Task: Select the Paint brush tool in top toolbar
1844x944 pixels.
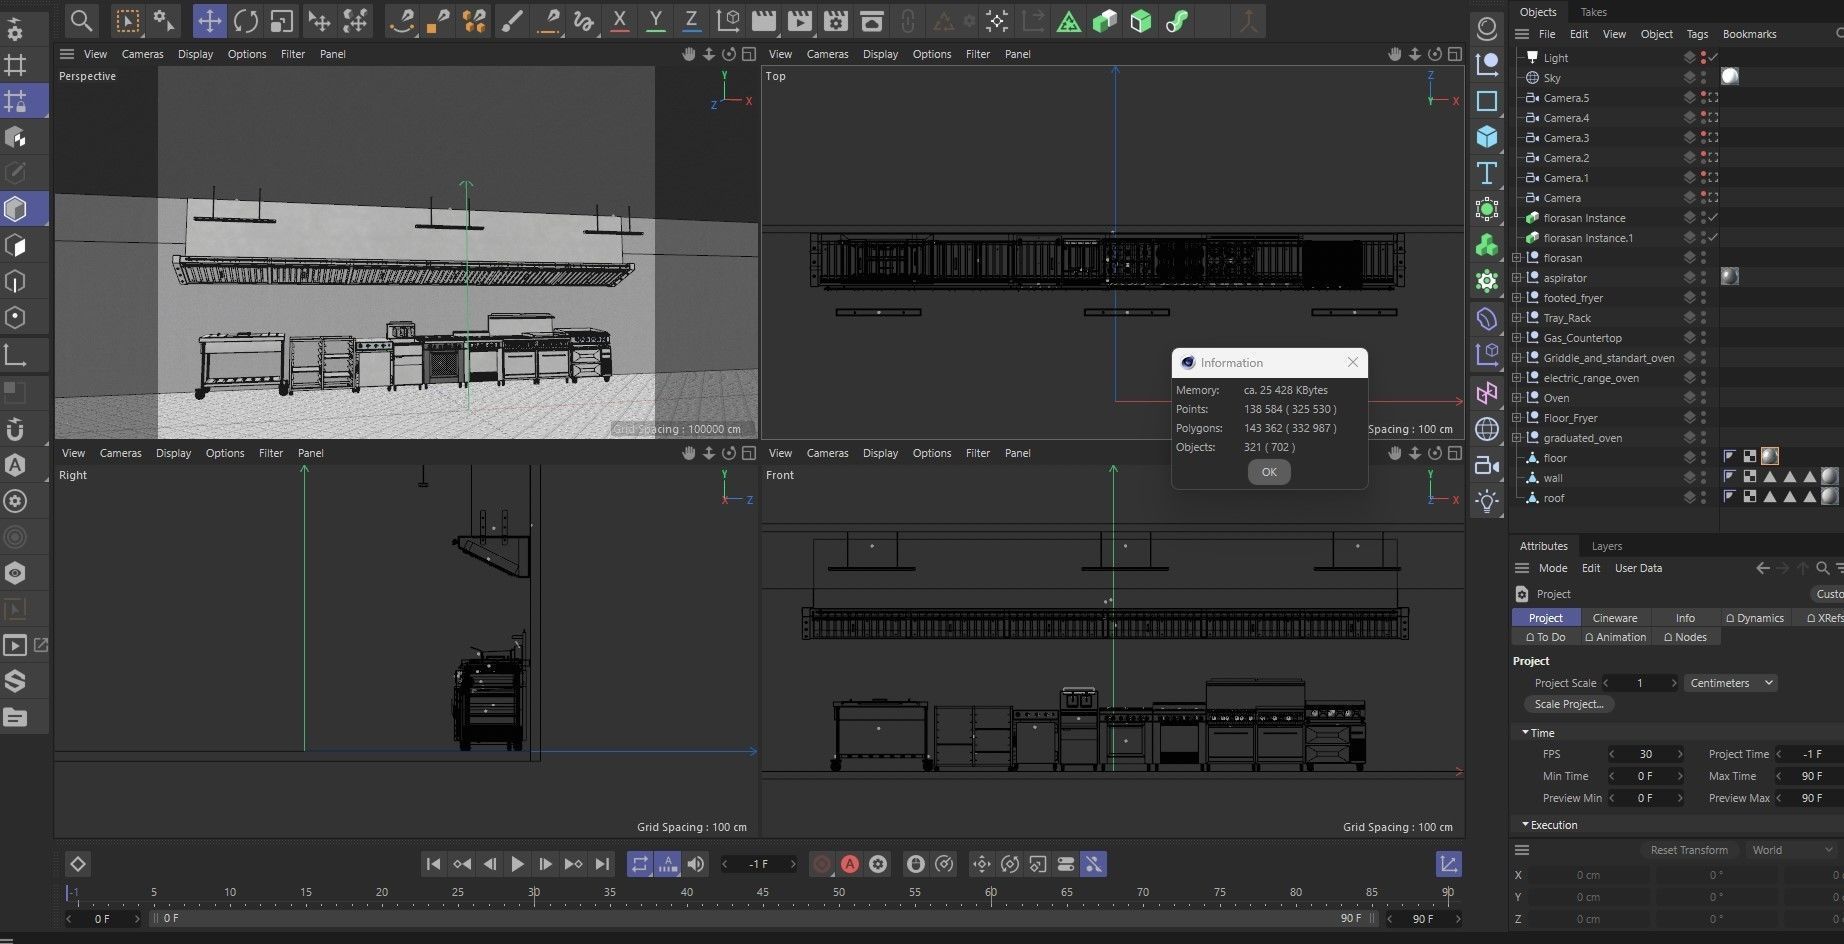Action: [x=512, y=20]
